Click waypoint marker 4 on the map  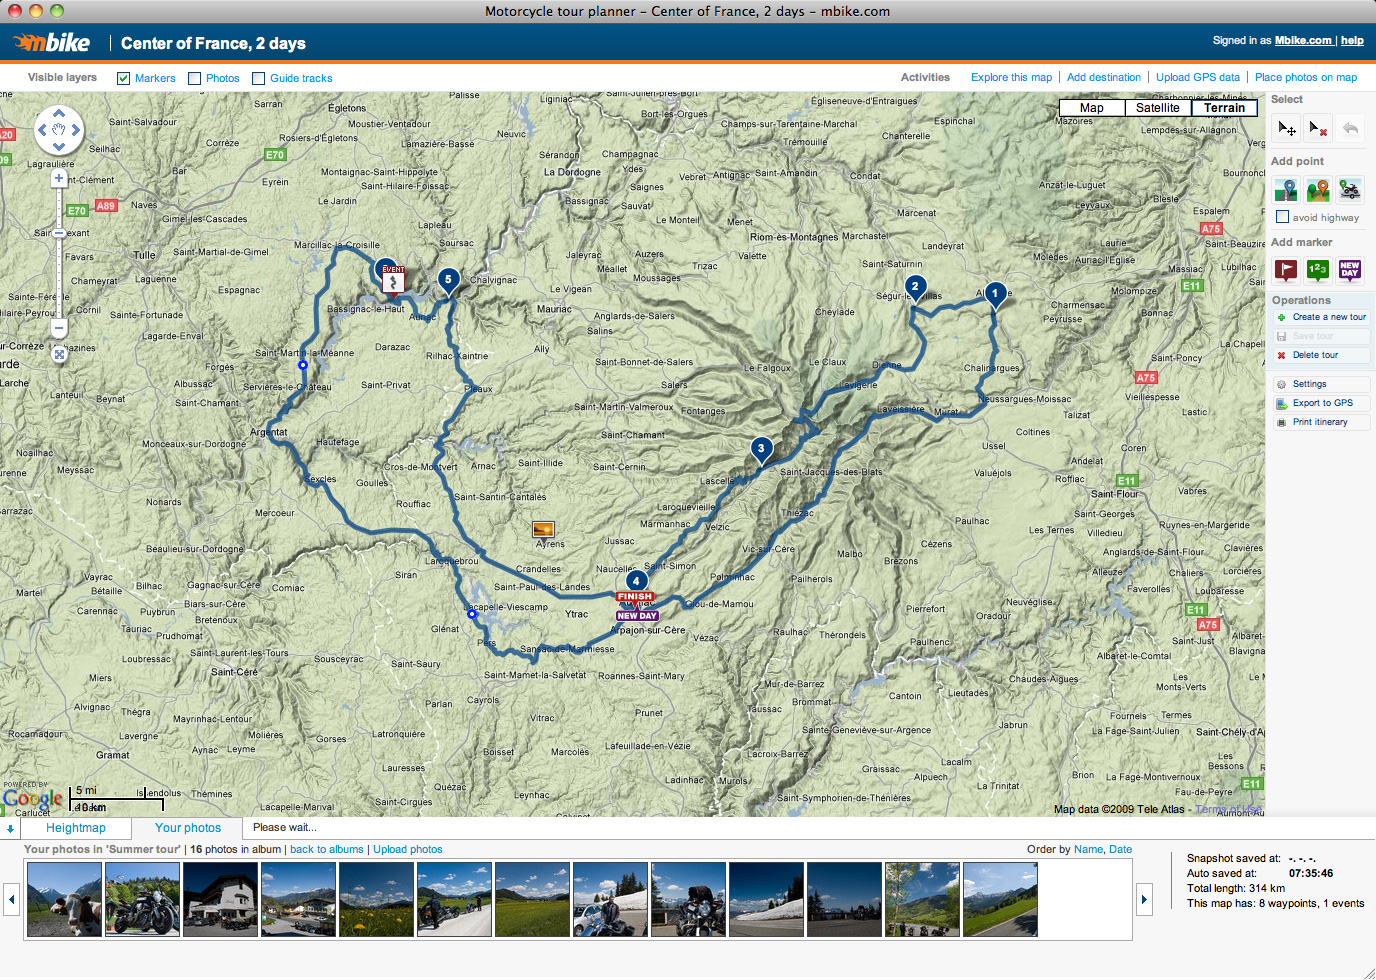[x=636, y=580]
